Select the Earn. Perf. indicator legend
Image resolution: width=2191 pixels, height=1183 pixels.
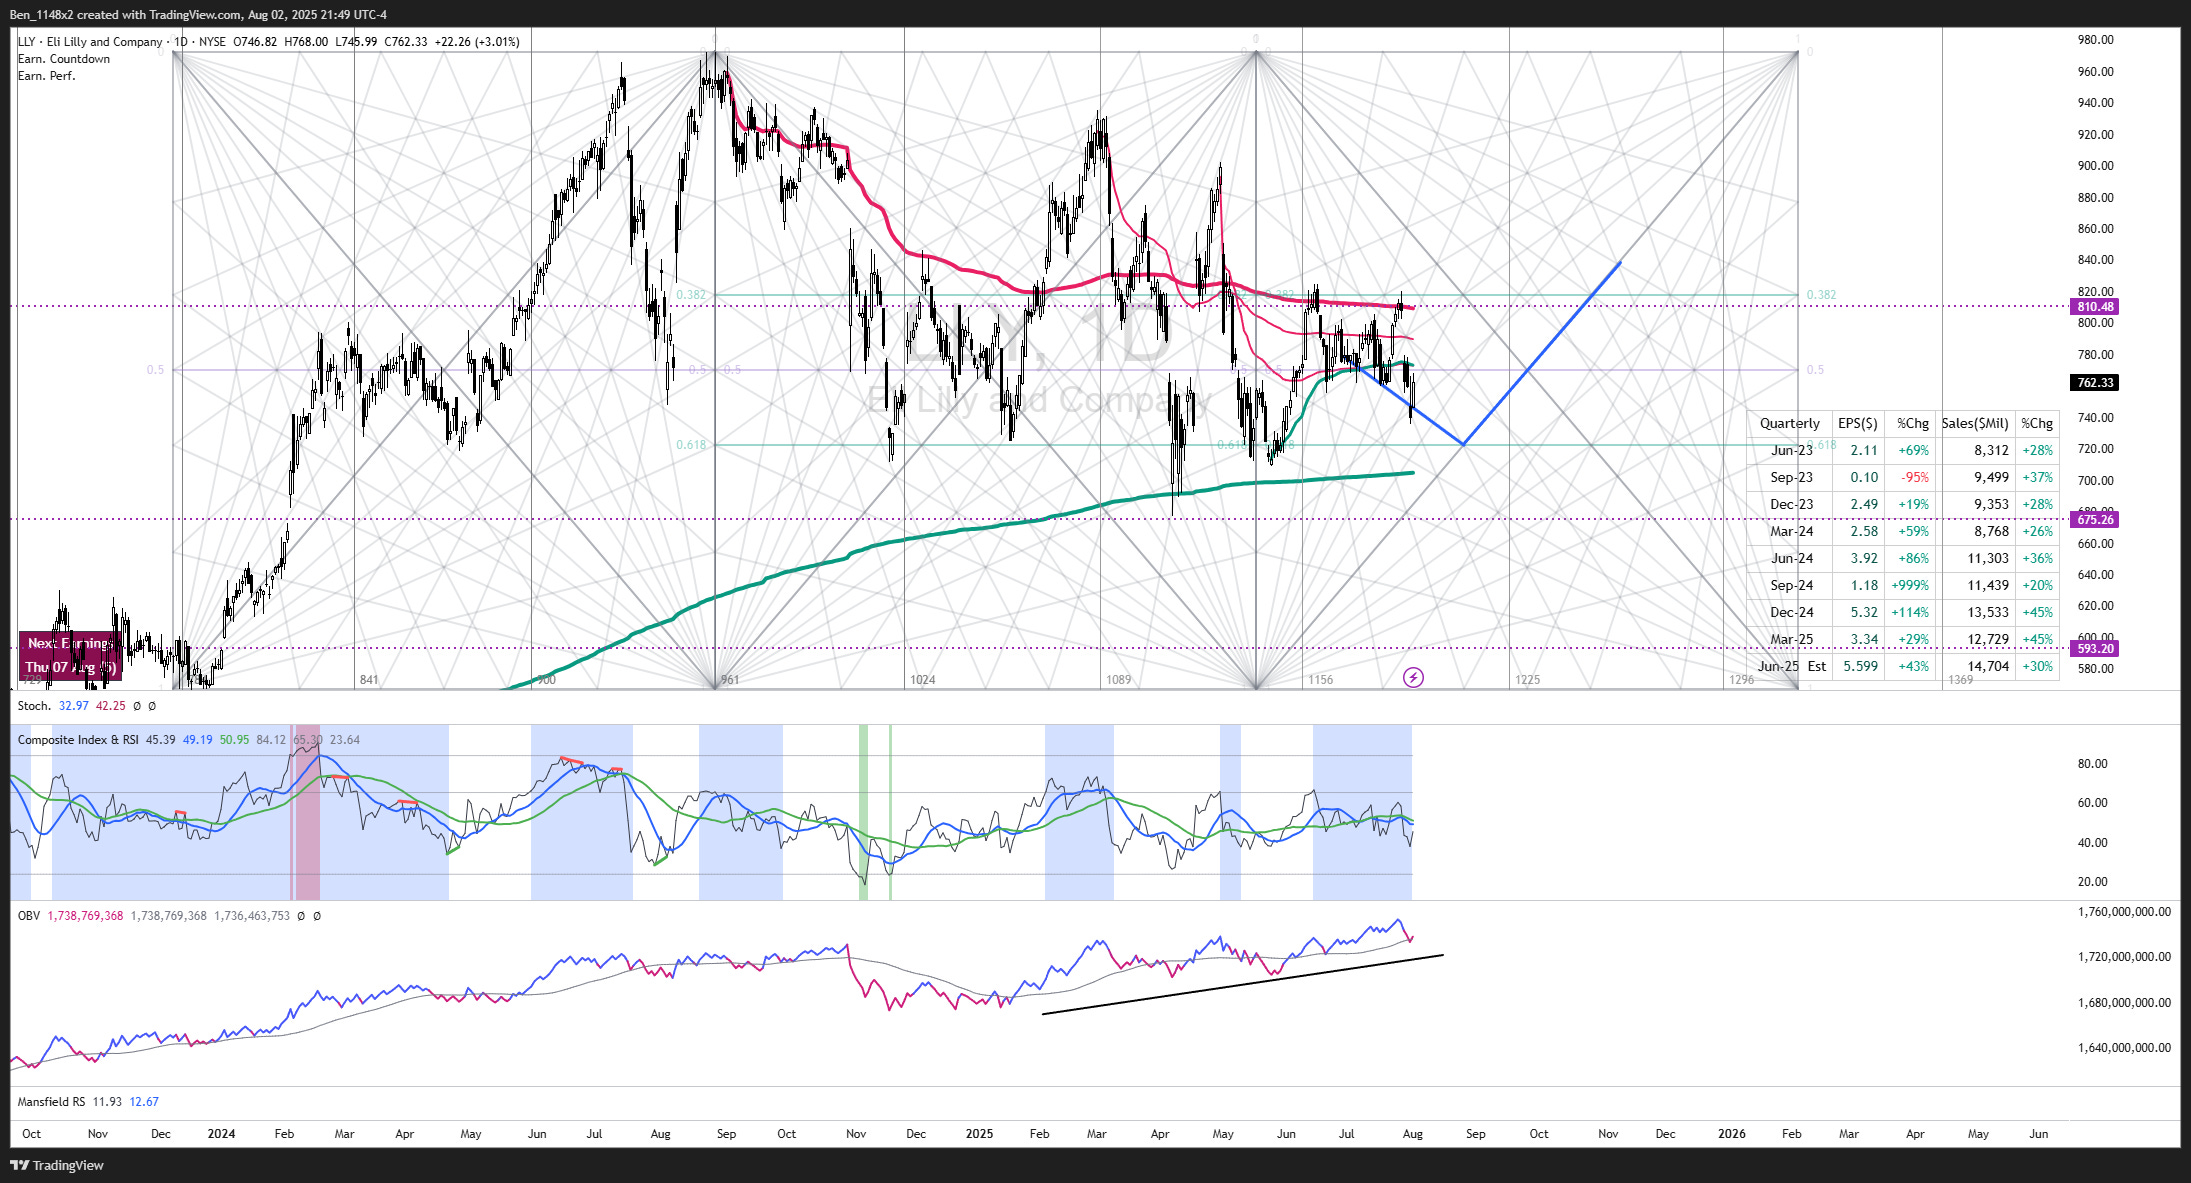click(x=46, y=76)
